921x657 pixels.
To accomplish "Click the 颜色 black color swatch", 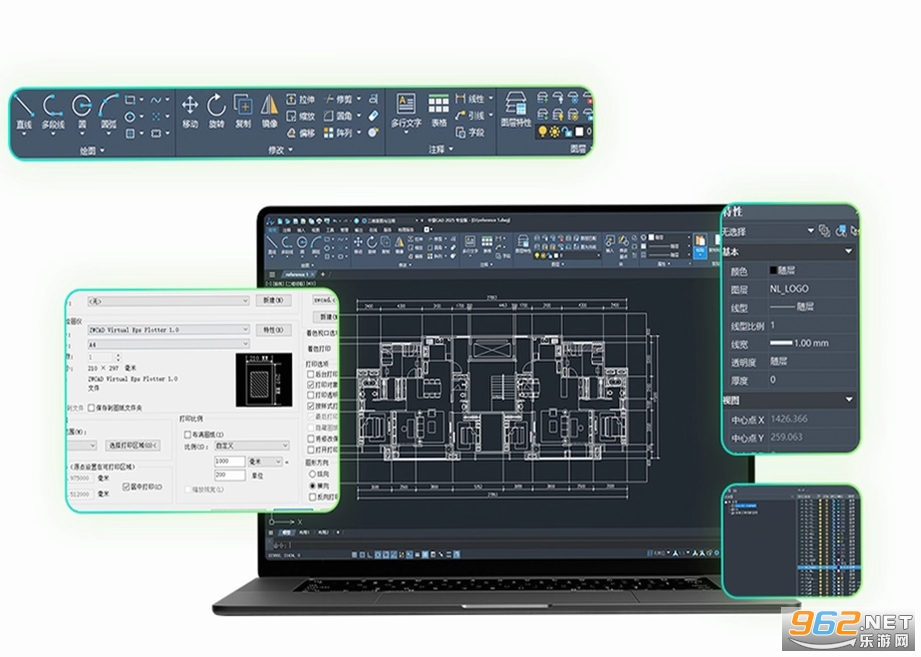I will 774,270.
